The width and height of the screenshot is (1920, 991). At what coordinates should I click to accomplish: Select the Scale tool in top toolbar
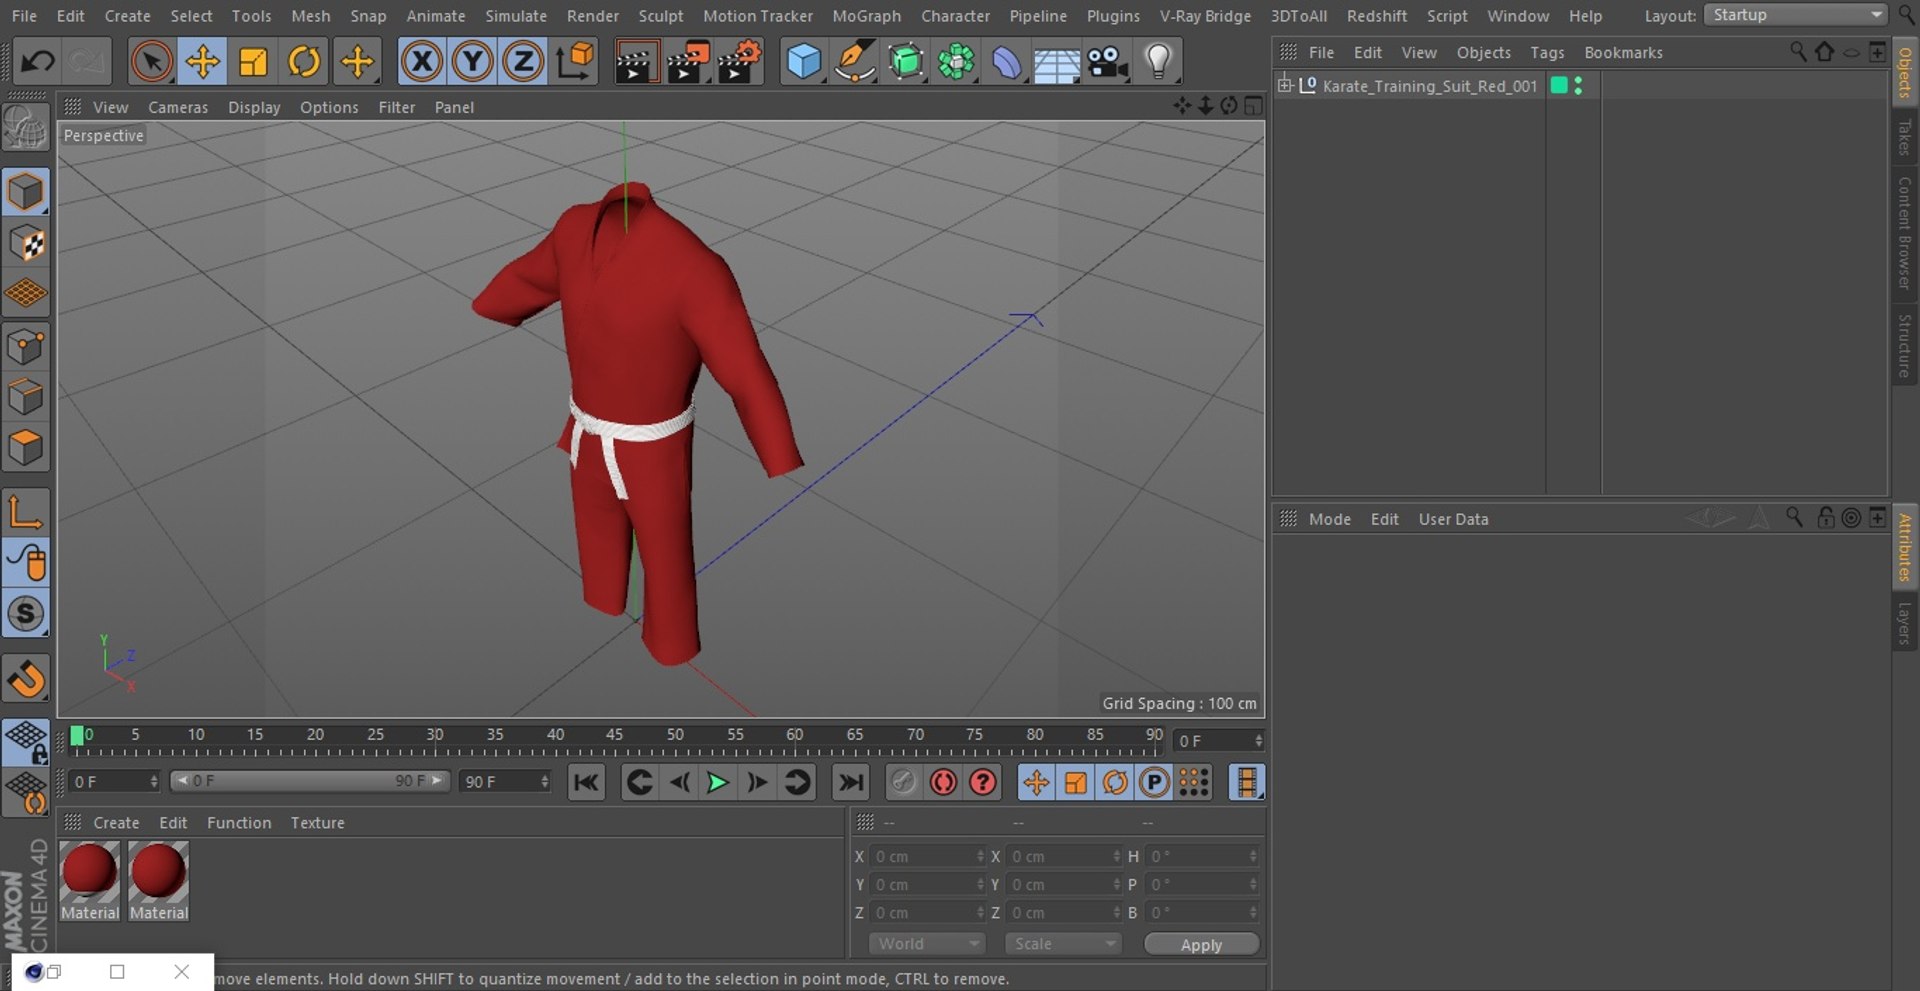click(x=253, y=62)
